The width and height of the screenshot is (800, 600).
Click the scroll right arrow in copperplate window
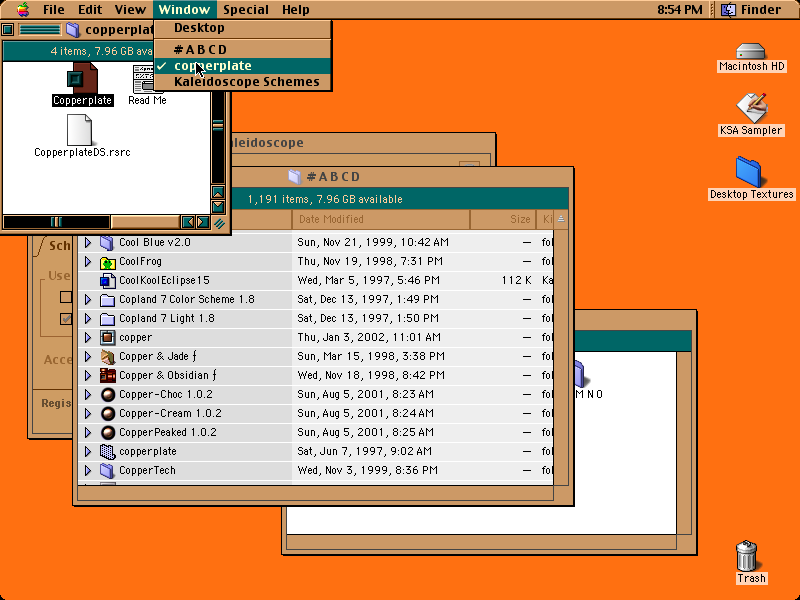203,222
